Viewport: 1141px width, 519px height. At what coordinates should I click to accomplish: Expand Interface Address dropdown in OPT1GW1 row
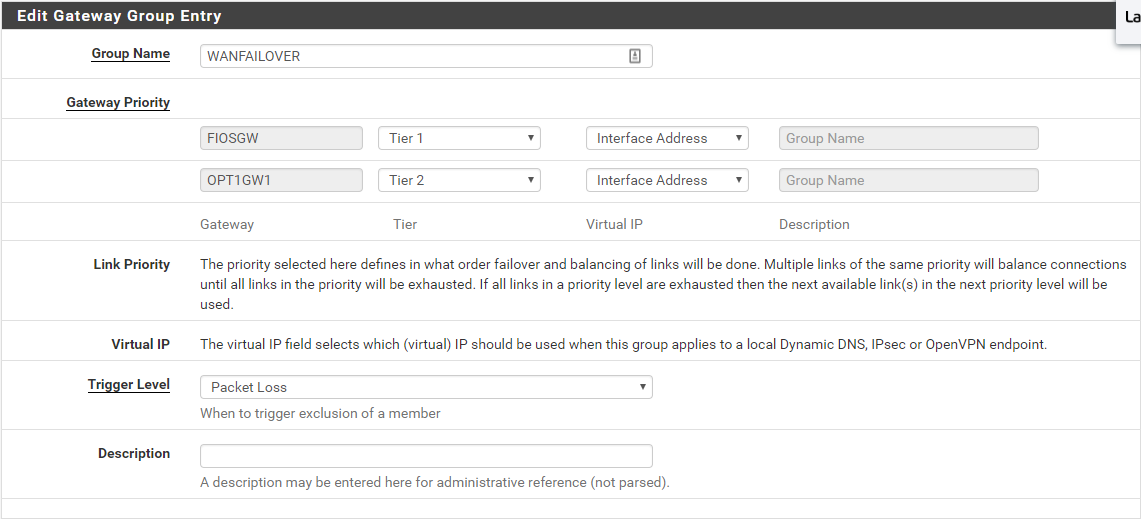pos(667,180)
